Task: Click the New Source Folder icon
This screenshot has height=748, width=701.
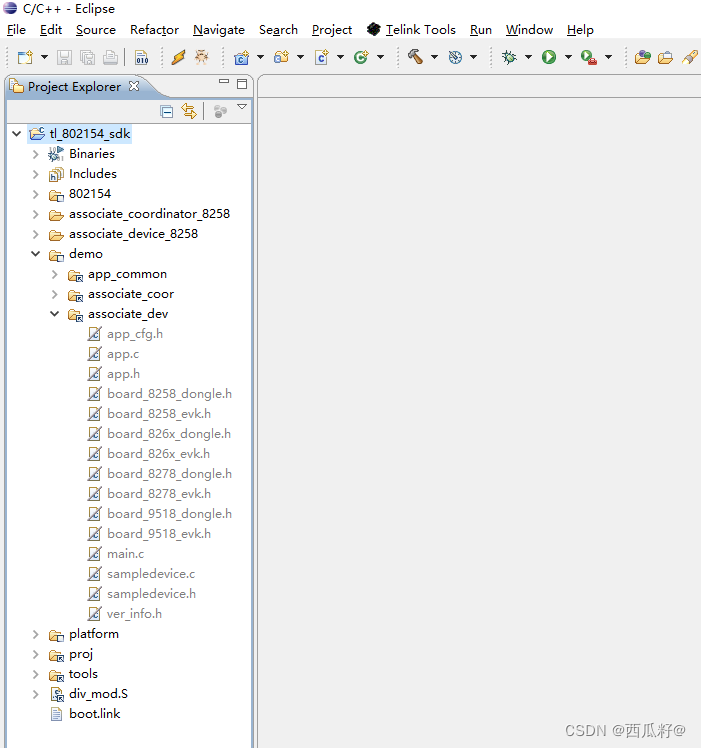Action: 282,57
